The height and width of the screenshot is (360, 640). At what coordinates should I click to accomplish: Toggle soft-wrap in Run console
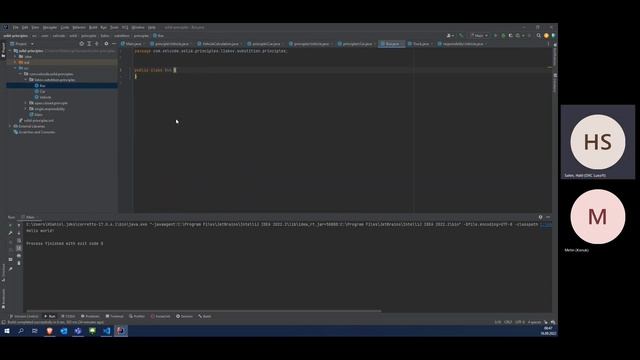pyautogui.click(x=19, y=241)
